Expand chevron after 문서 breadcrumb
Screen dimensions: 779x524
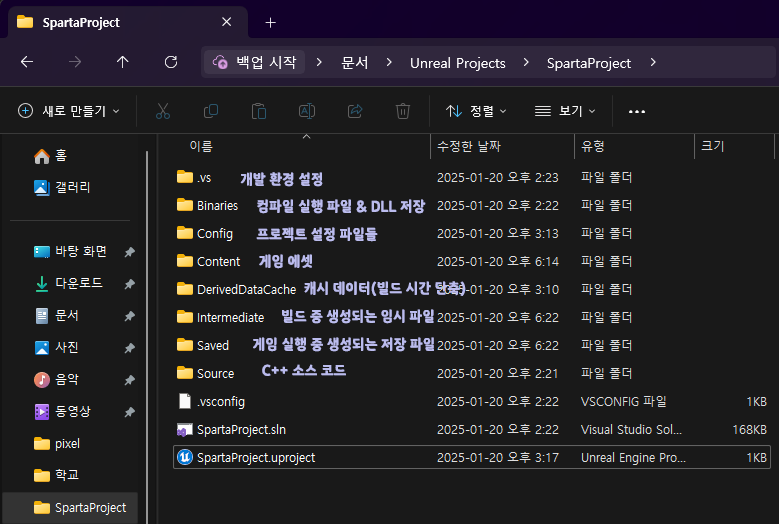tap(389, 63)
